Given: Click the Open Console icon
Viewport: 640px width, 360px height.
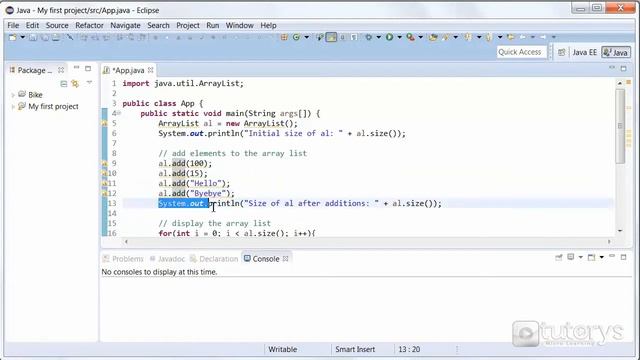Looking at the screenshot, I should coord(591,257).
